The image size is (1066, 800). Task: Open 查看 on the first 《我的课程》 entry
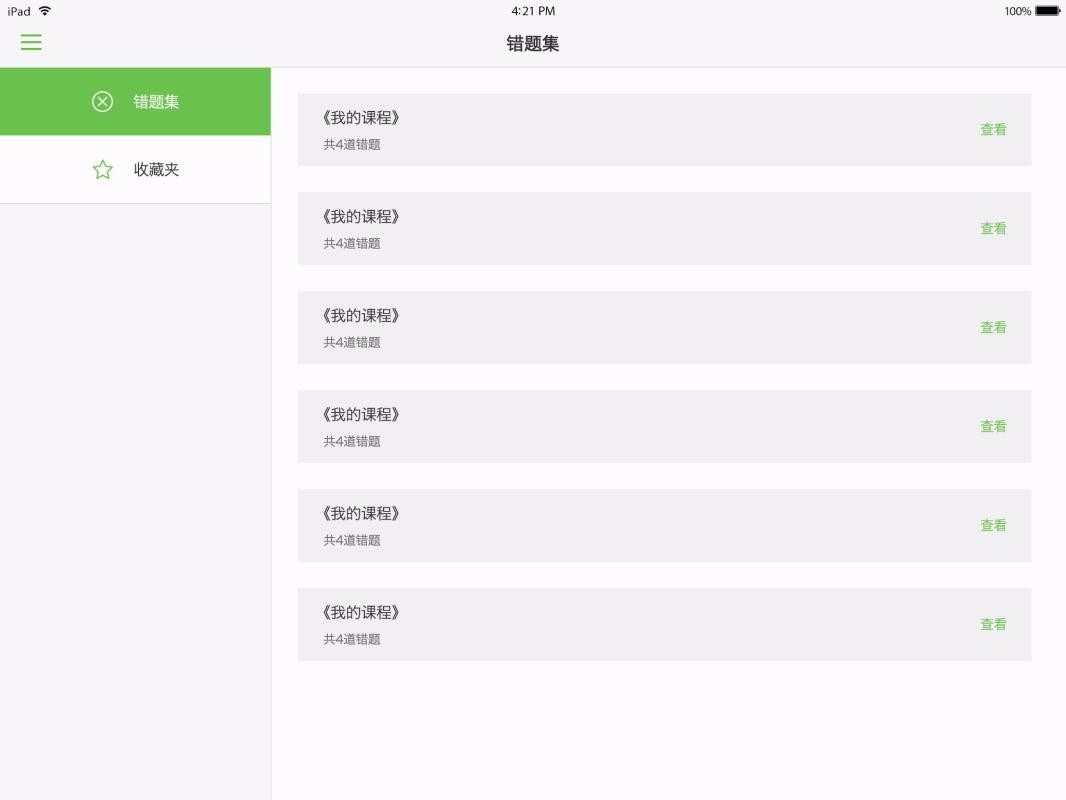coord(993,129)
